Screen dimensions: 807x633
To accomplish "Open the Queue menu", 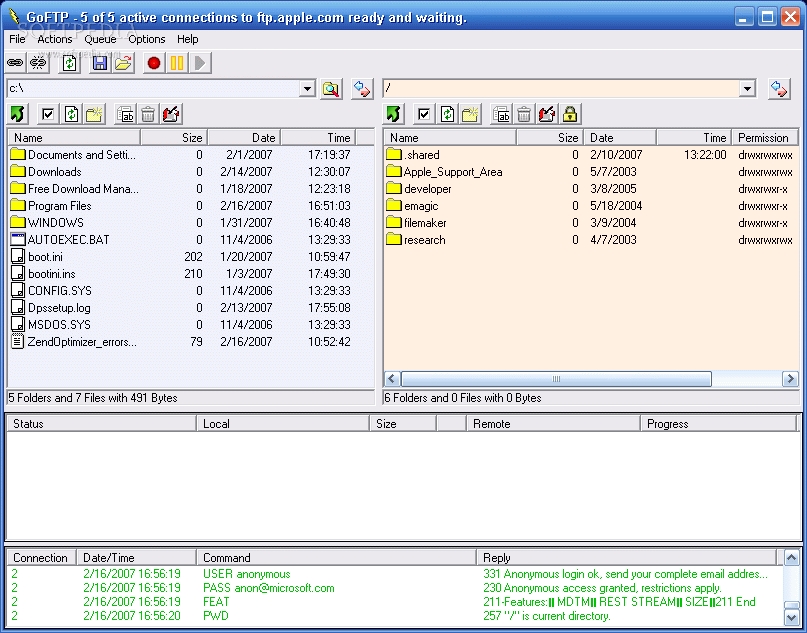I will pos(100,39).
